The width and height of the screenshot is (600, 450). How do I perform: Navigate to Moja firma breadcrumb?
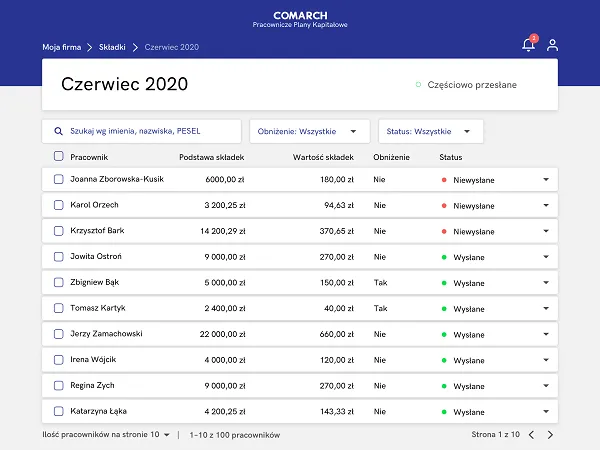click(x=62, y=47)
